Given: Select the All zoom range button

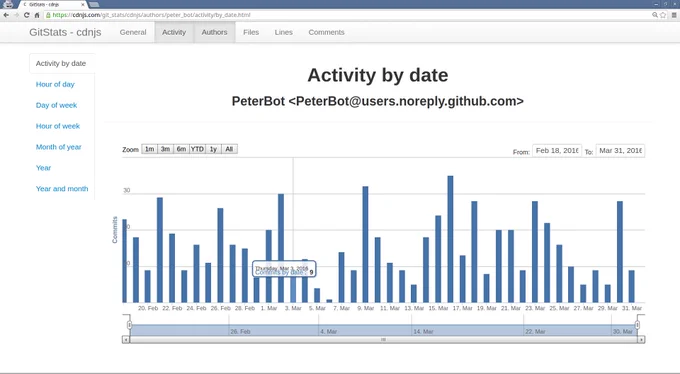Looking at the screenshot, I should click(229, 149).
